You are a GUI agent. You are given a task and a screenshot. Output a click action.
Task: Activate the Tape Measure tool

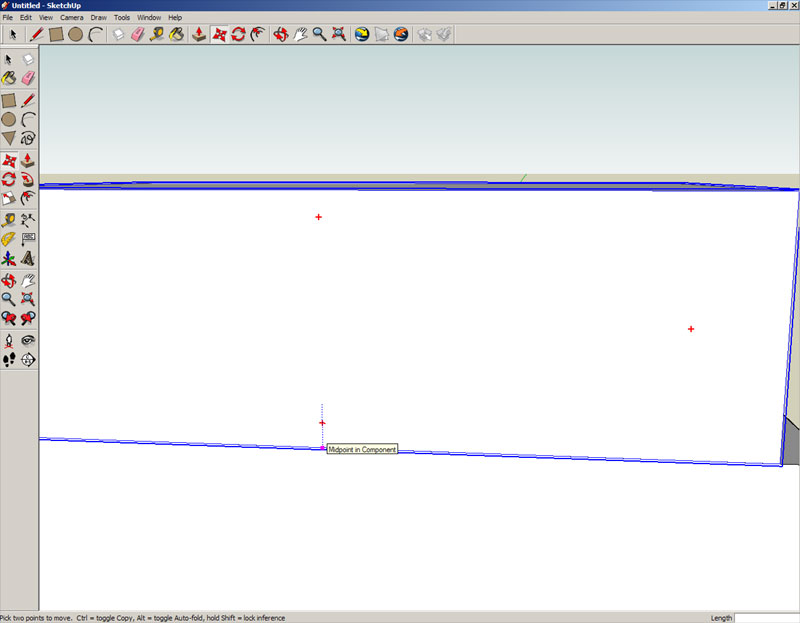coord(156,33)
